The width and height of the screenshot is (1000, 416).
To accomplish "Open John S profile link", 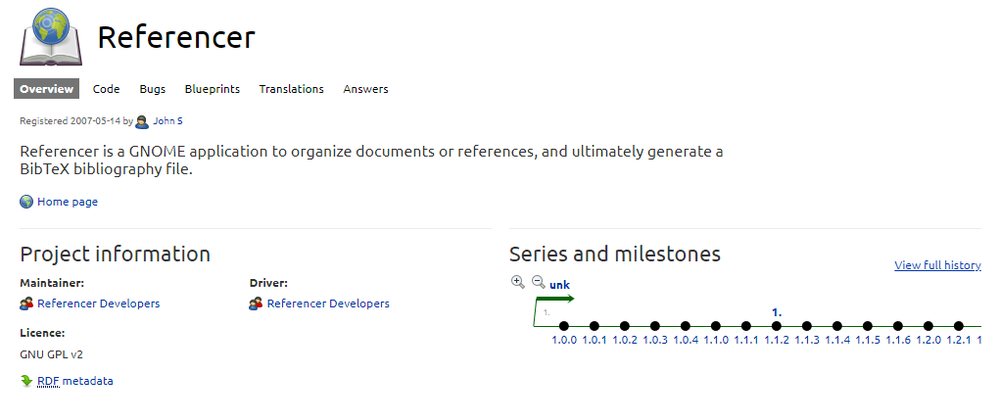I will [x=168, y=121].
